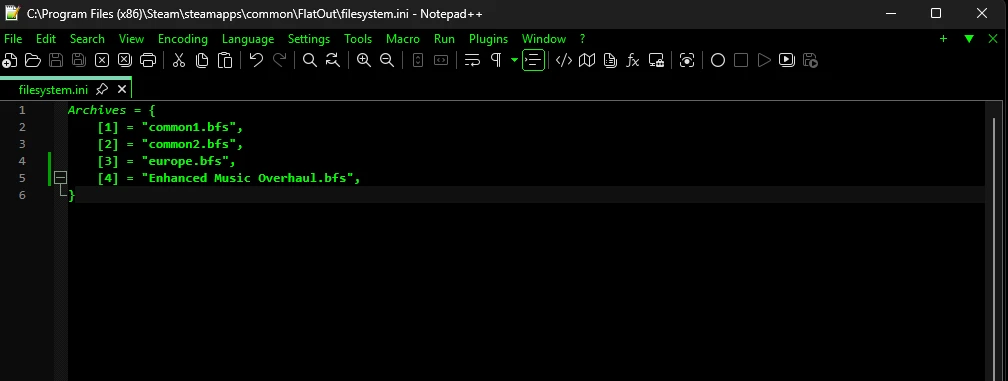Open the show-symbol dropdown arrow beside the pilcrow icon
The image size is (1008, 381).
point(514,60)
